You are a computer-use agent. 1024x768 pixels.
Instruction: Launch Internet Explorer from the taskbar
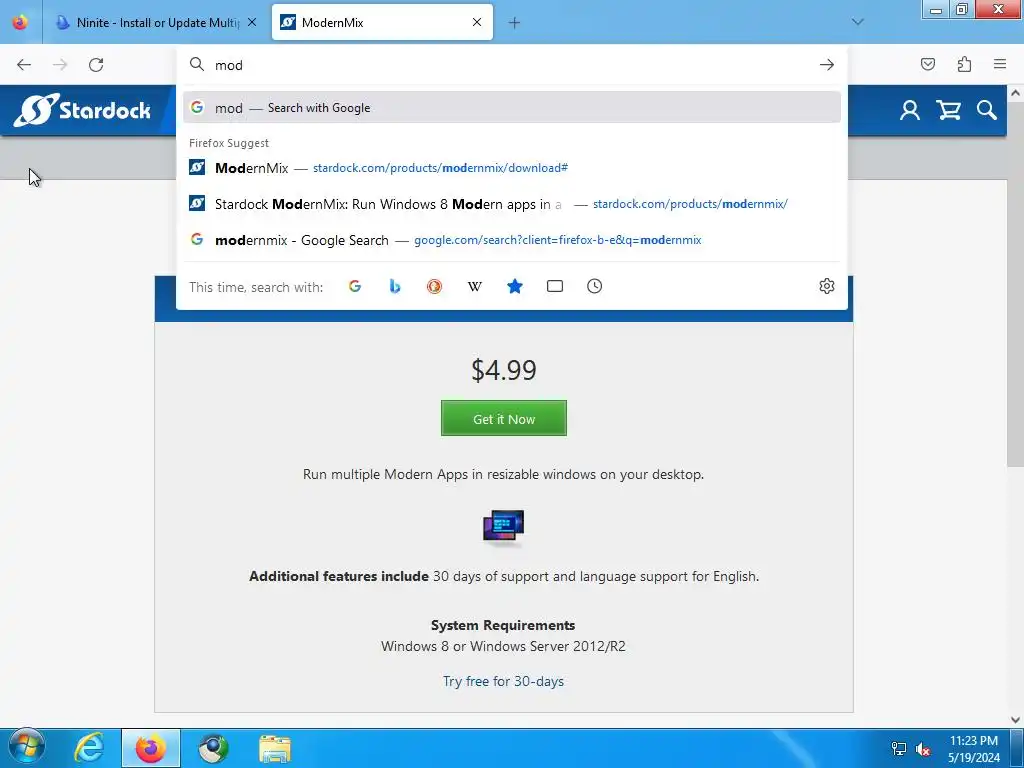click(89, 748)
